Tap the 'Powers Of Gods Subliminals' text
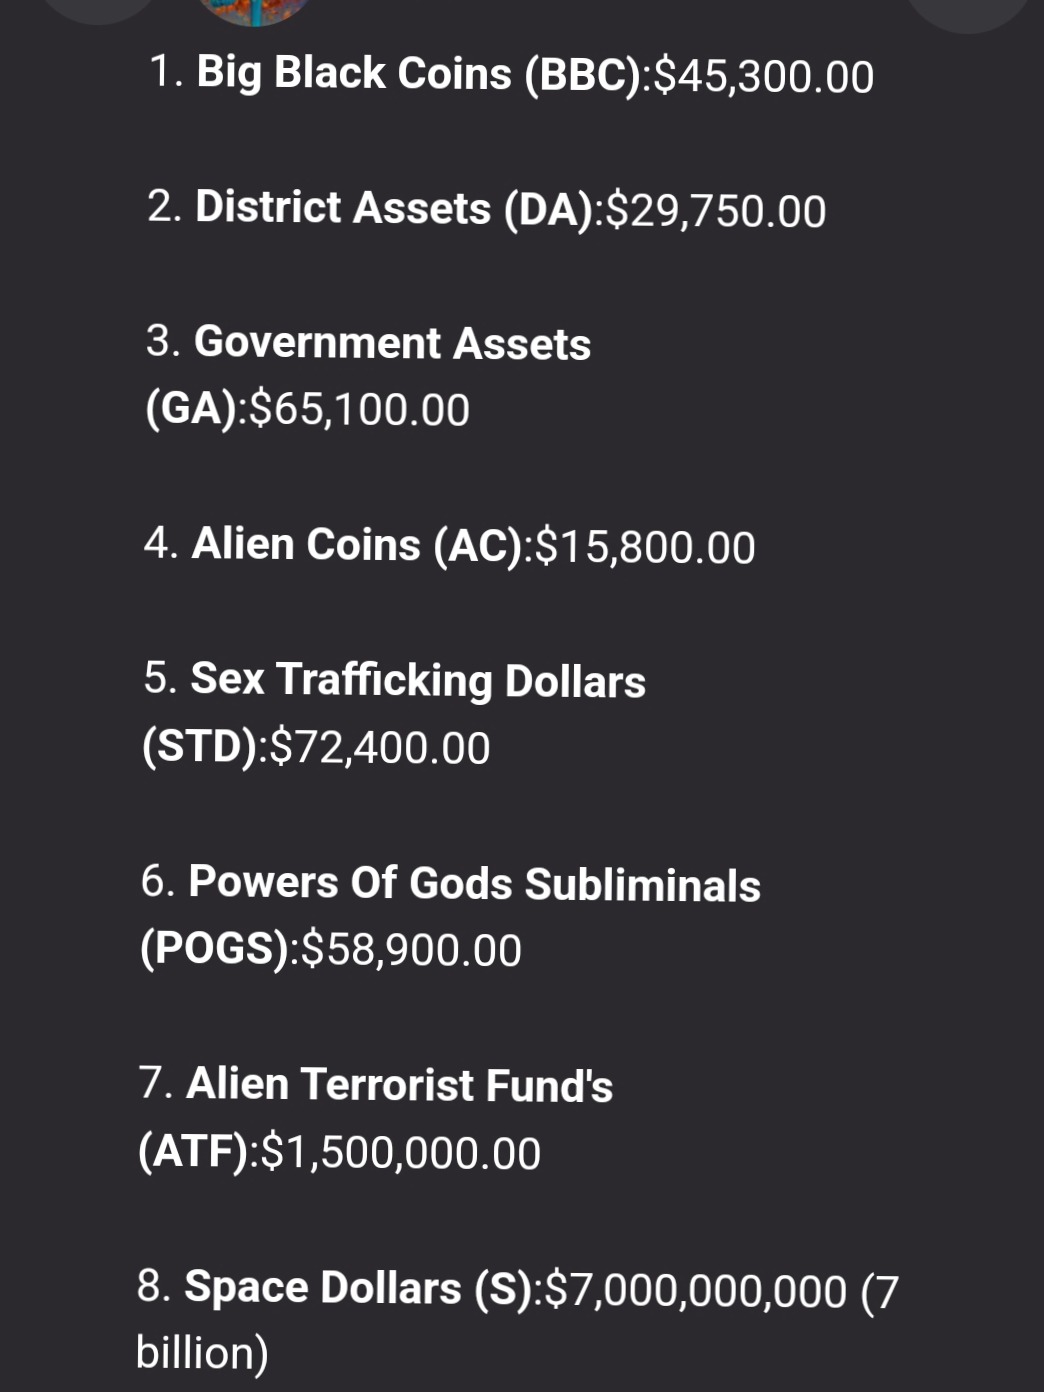The image size is (1044, 1392). click(x=474, y=884)
